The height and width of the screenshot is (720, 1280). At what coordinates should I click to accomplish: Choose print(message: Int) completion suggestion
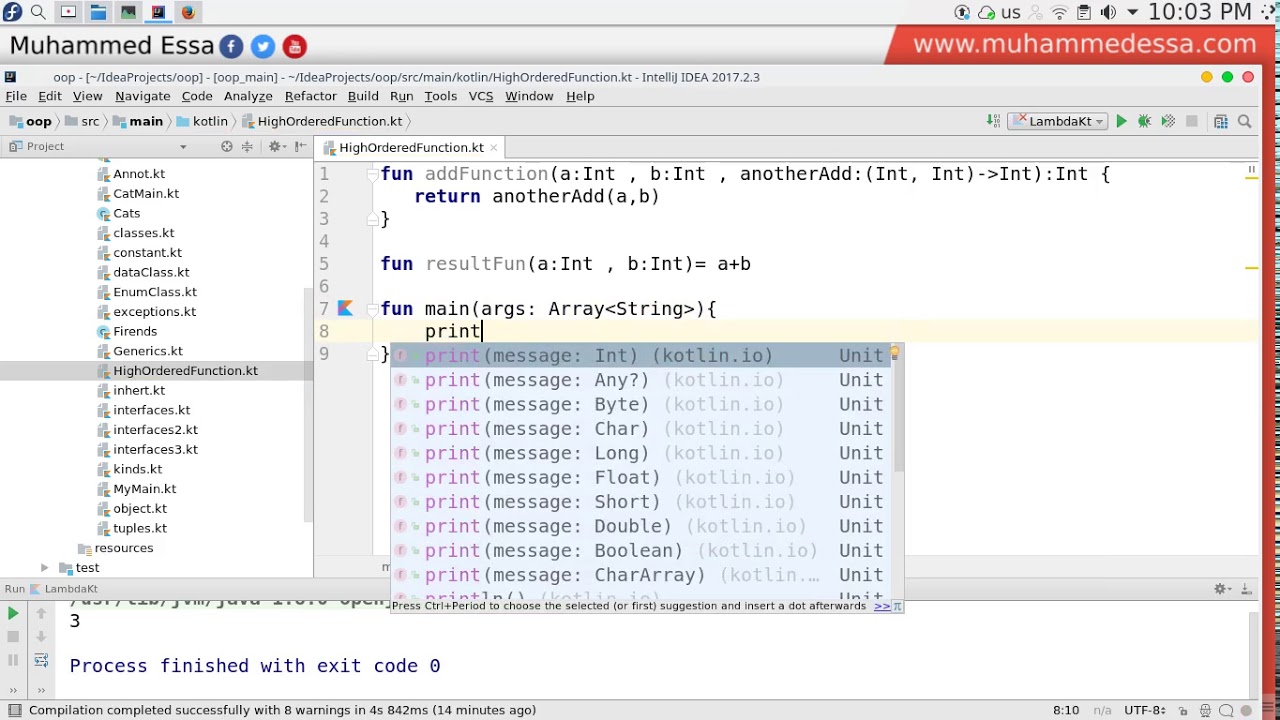[640, 356]
